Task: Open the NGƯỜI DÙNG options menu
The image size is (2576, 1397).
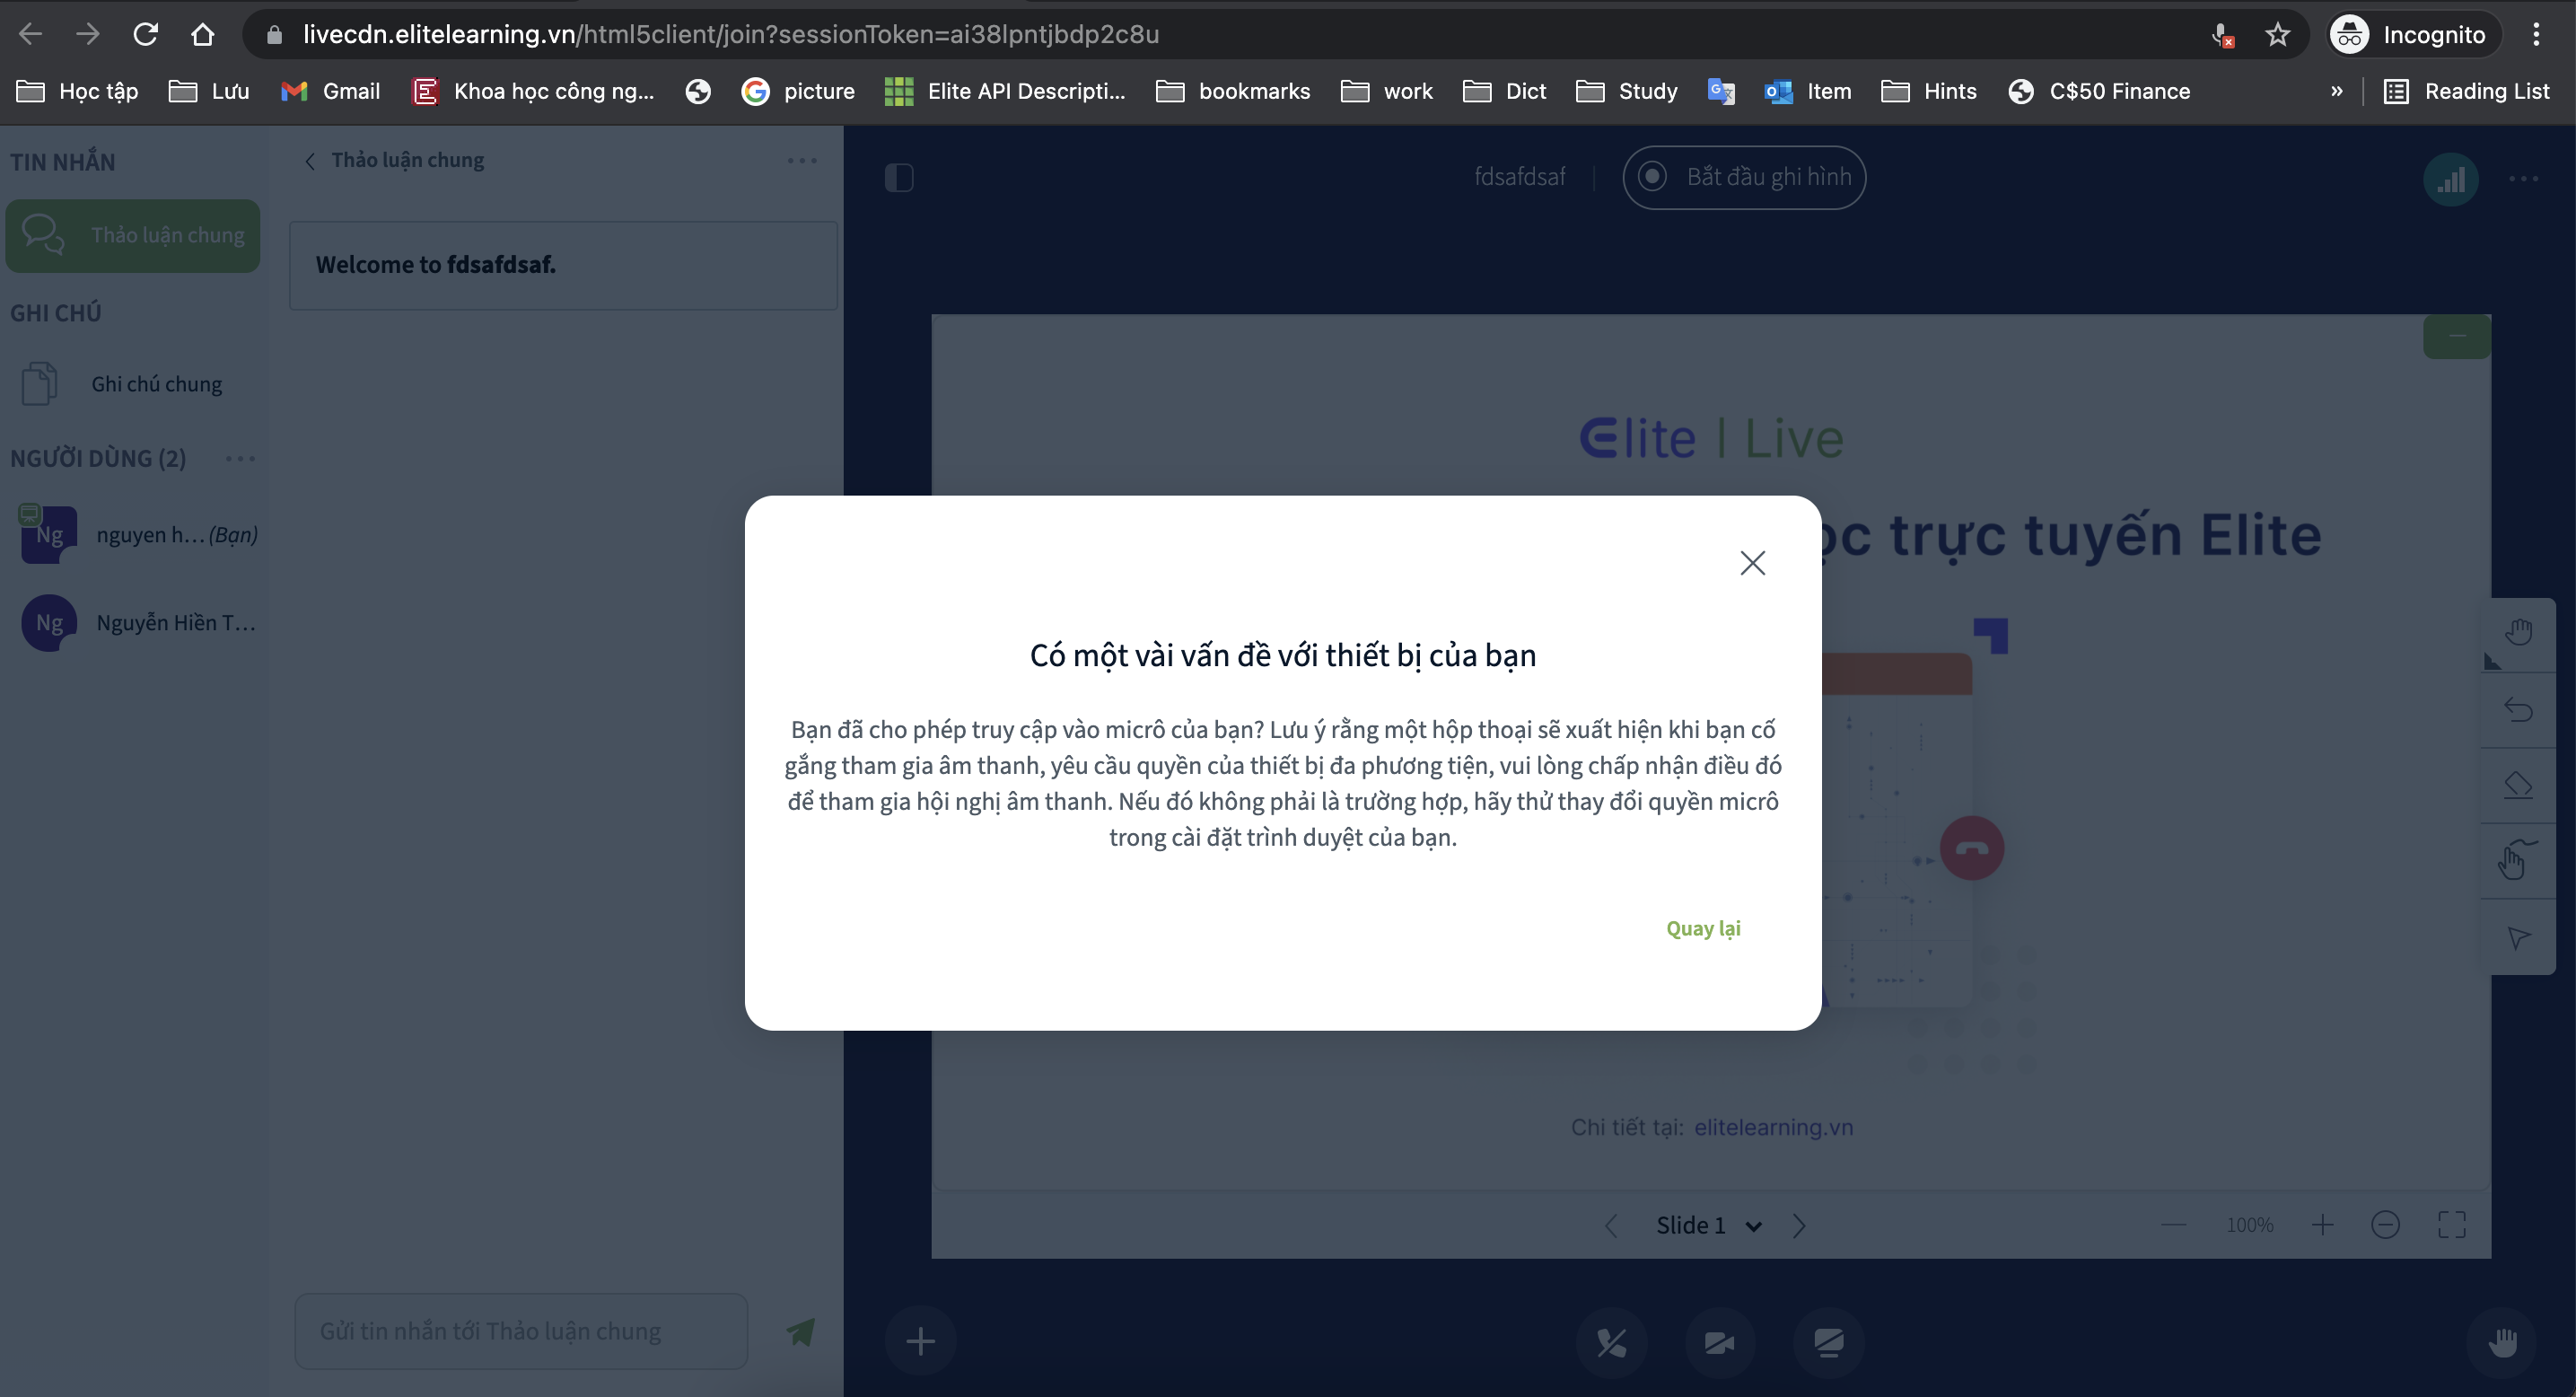Action: tap(240, 459)
